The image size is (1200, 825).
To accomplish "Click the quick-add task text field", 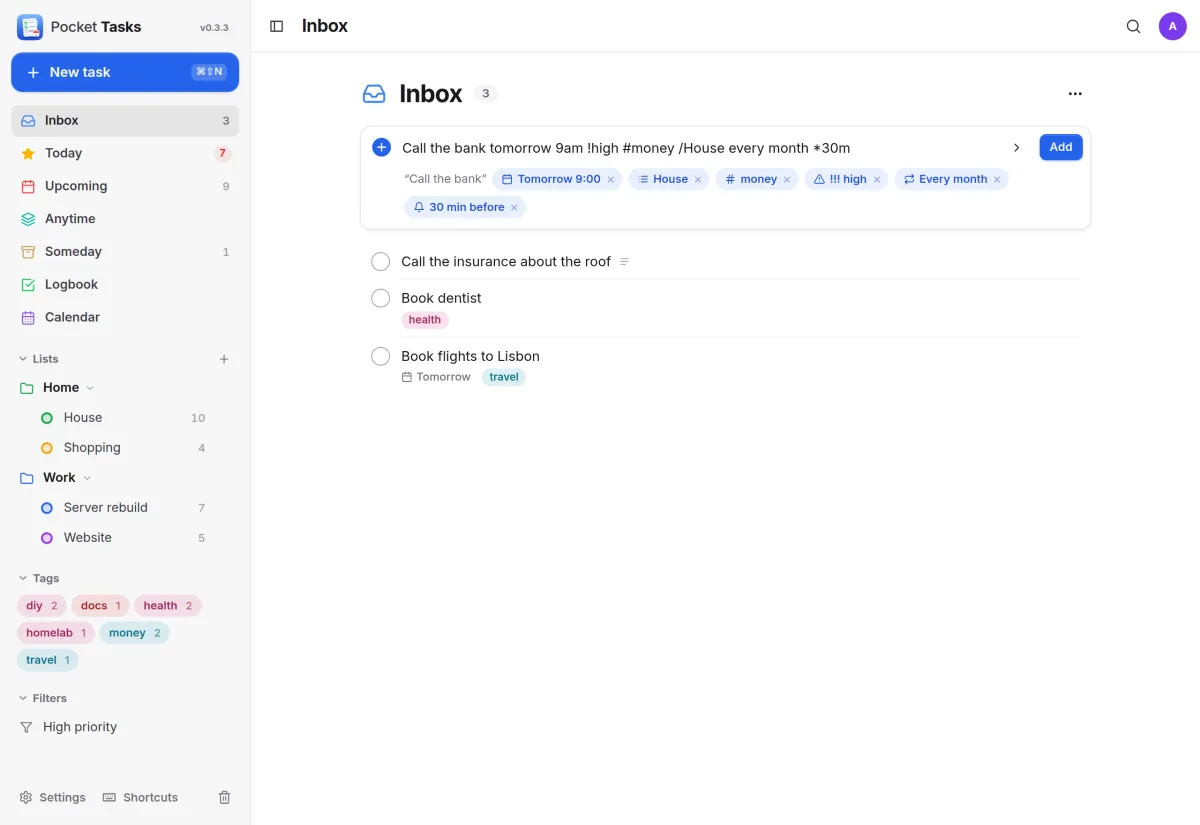I will pos(698,148).
